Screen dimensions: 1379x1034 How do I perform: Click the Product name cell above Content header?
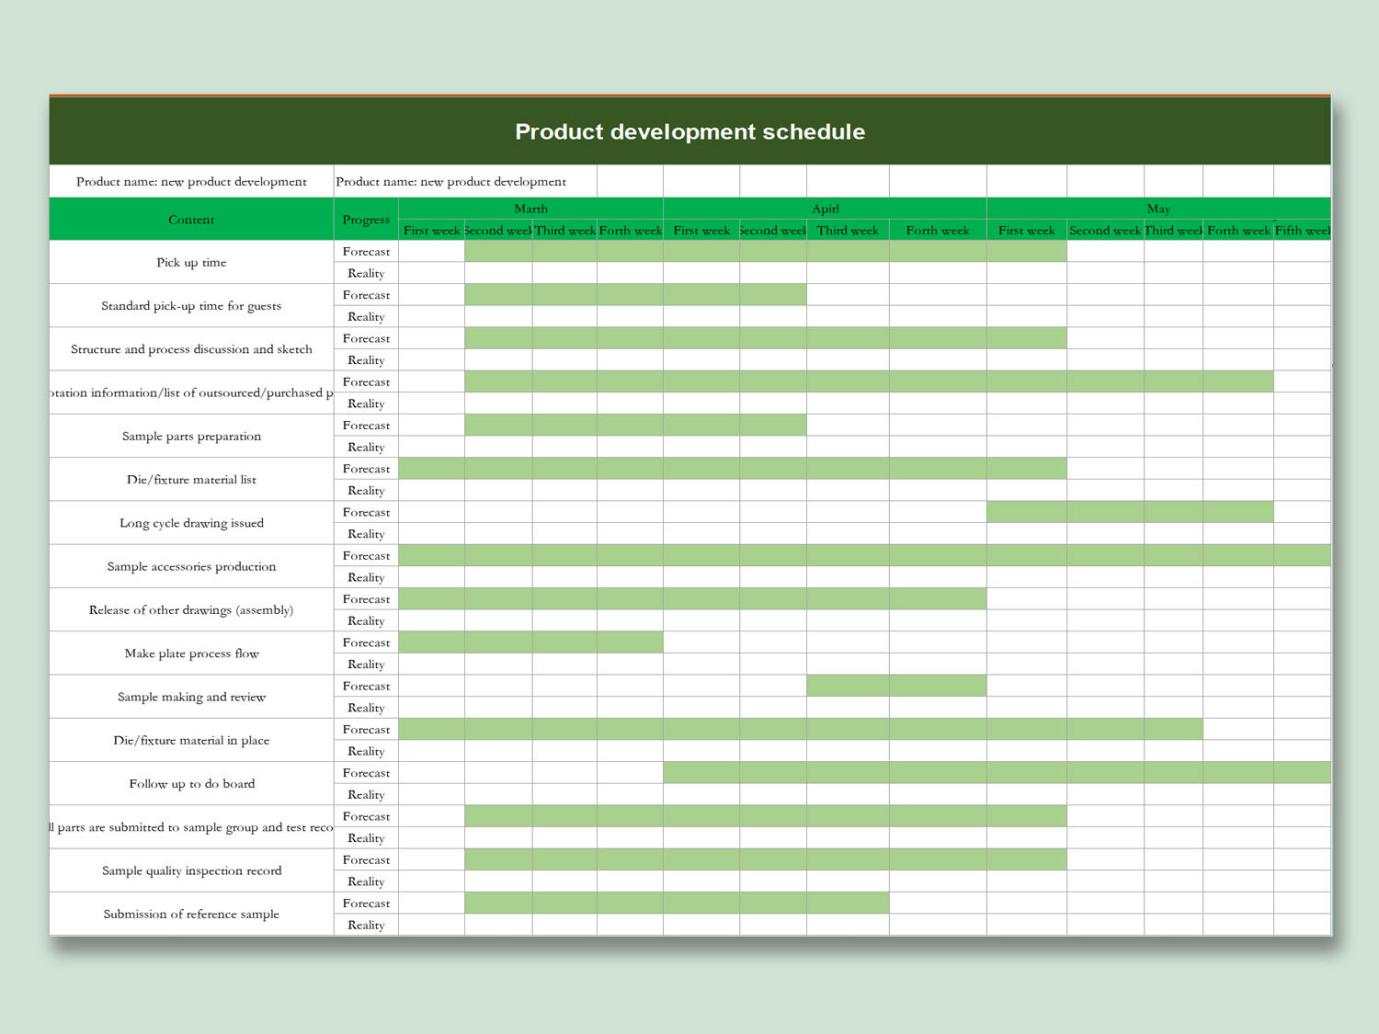191,181
